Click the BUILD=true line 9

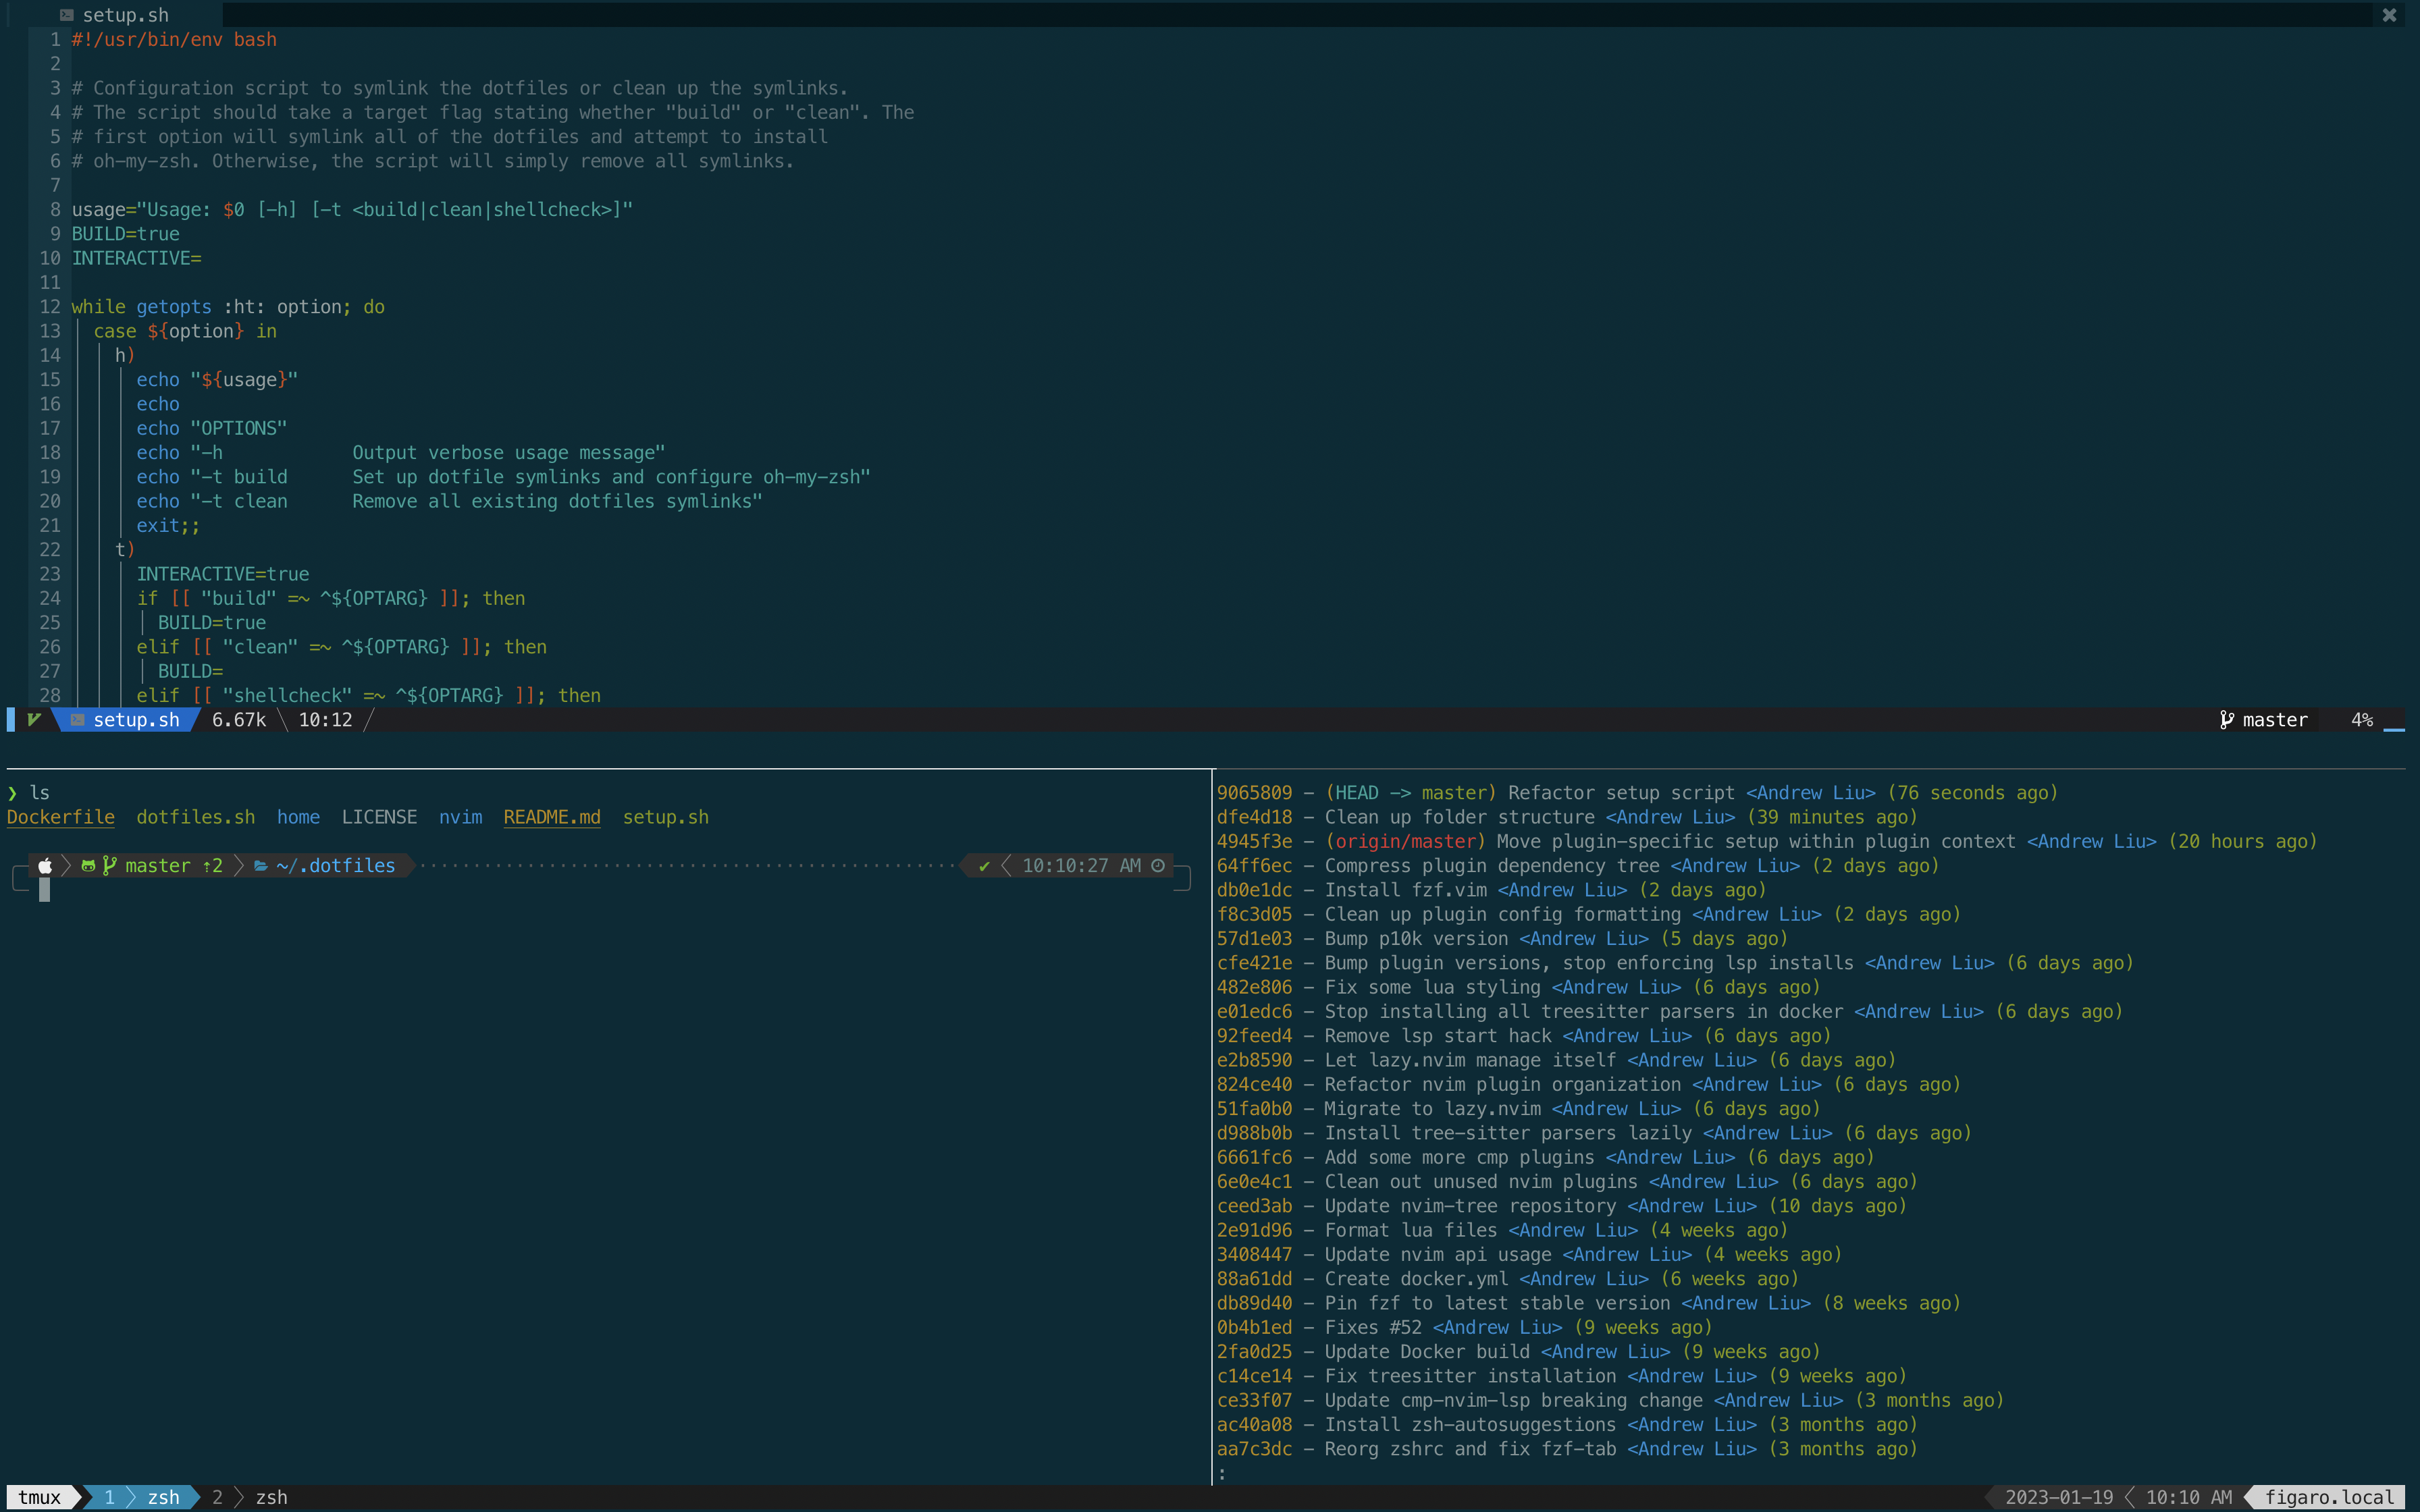[x=126, y=234]
